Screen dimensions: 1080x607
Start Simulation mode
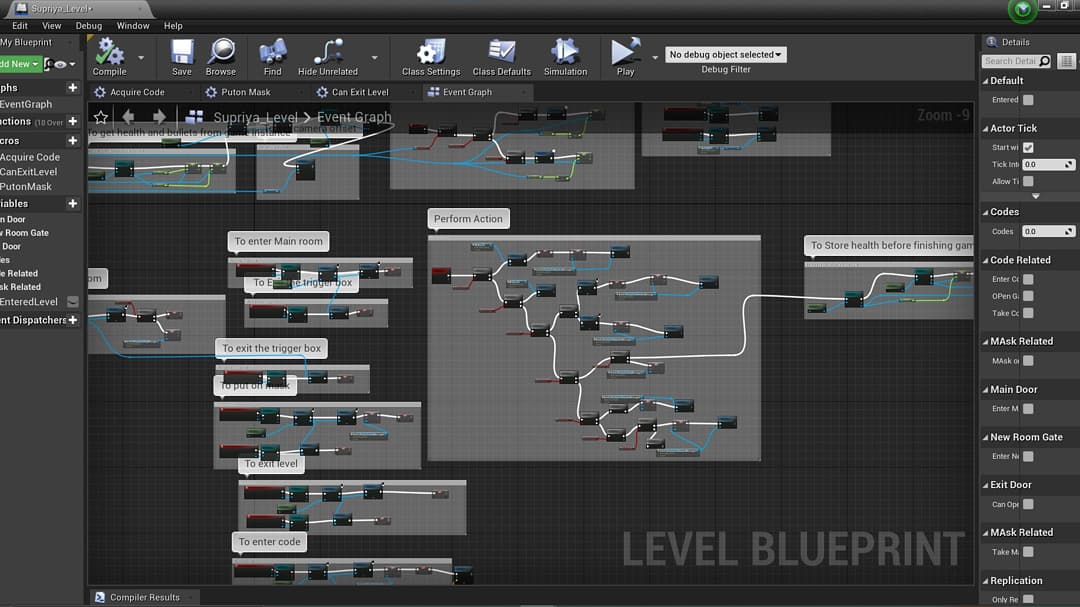click(565, 56)
